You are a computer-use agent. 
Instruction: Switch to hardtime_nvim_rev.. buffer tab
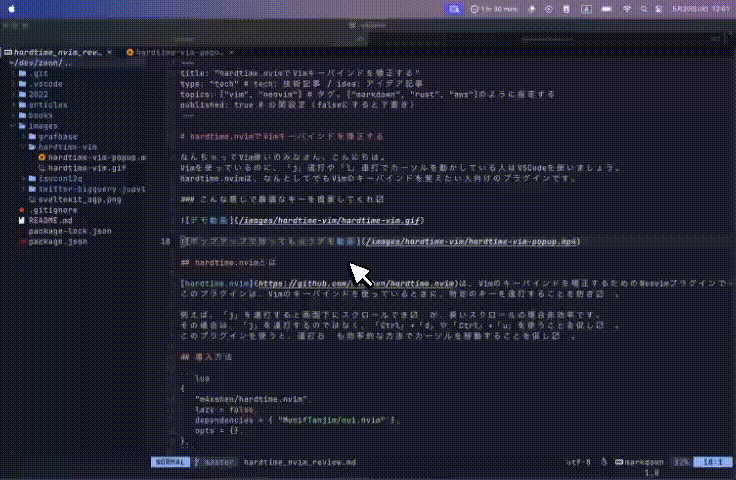[57, 53]
